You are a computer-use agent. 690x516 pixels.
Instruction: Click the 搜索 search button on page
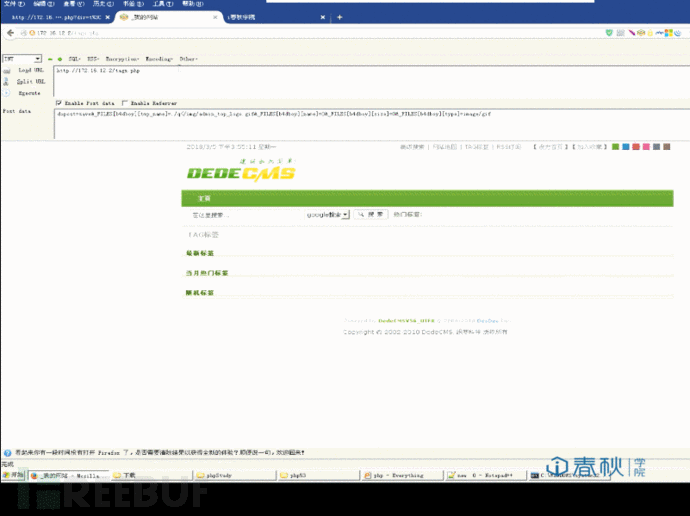click(371, 214)
